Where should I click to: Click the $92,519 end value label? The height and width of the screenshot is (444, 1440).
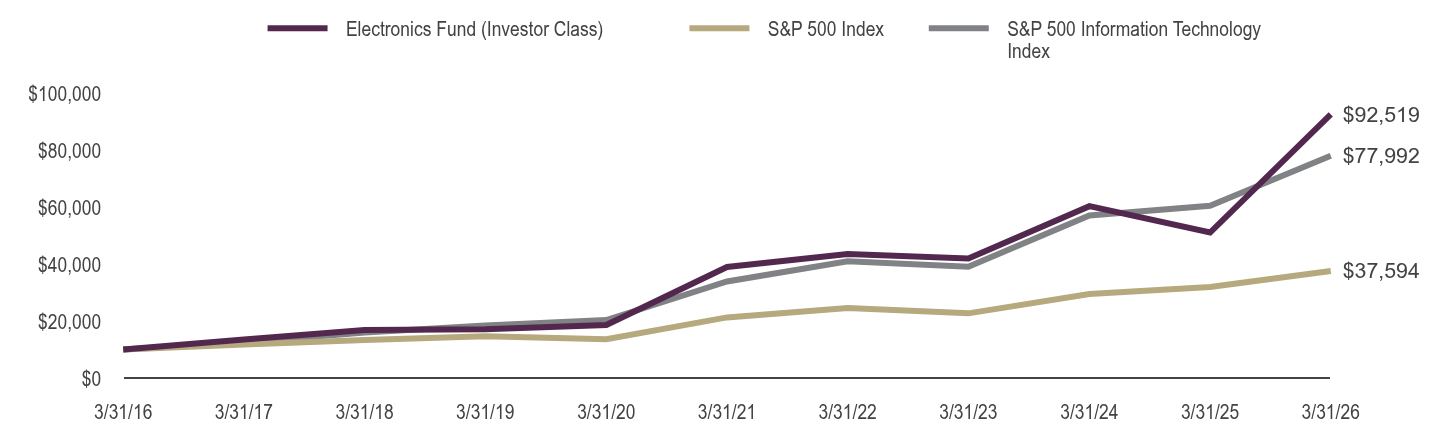pyautogui.click(x=1381, y=115)
